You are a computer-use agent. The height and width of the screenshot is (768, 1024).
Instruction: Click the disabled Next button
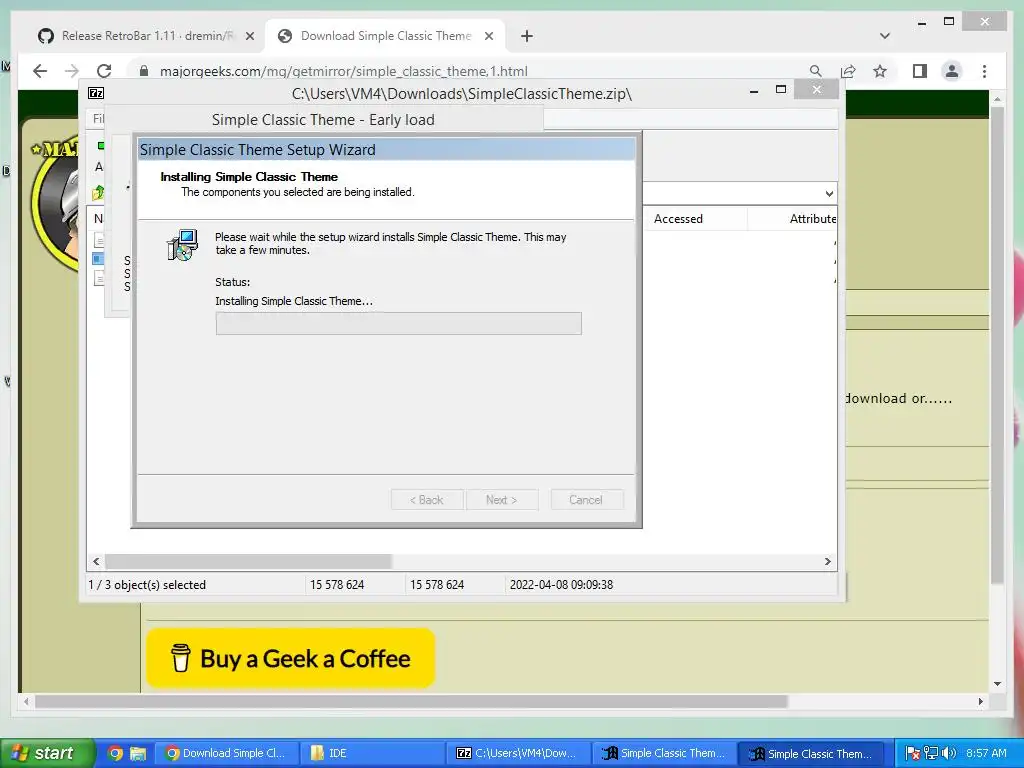coord(502,500)
